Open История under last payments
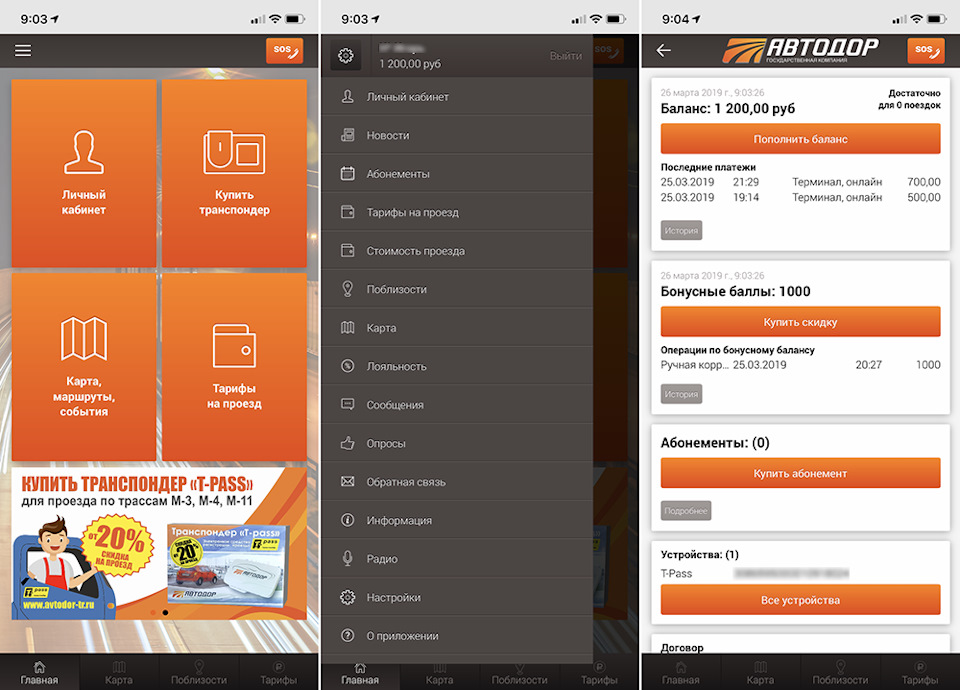Image resolution: width=960 pixels, height=690 pixels. coord(681,230)
